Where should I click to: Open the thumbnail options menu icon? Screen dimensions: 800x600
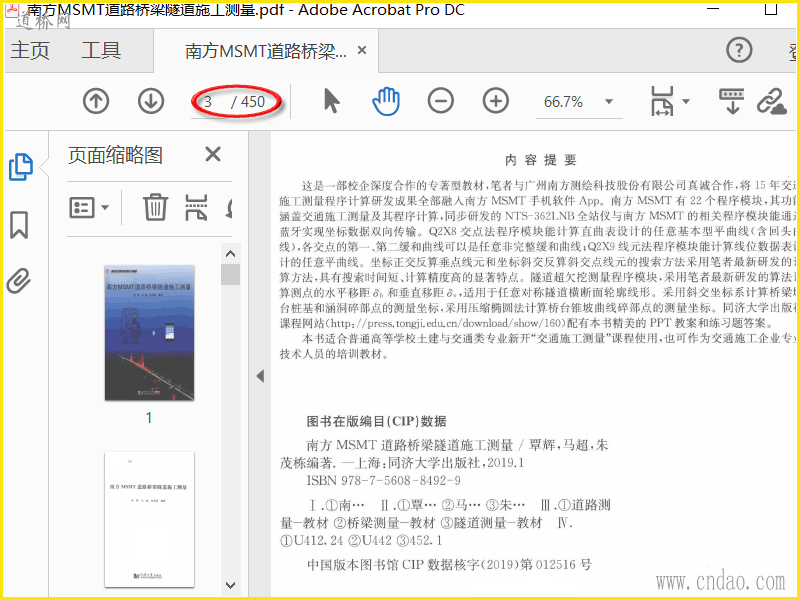pyautogui.click(x=88, y=208)
